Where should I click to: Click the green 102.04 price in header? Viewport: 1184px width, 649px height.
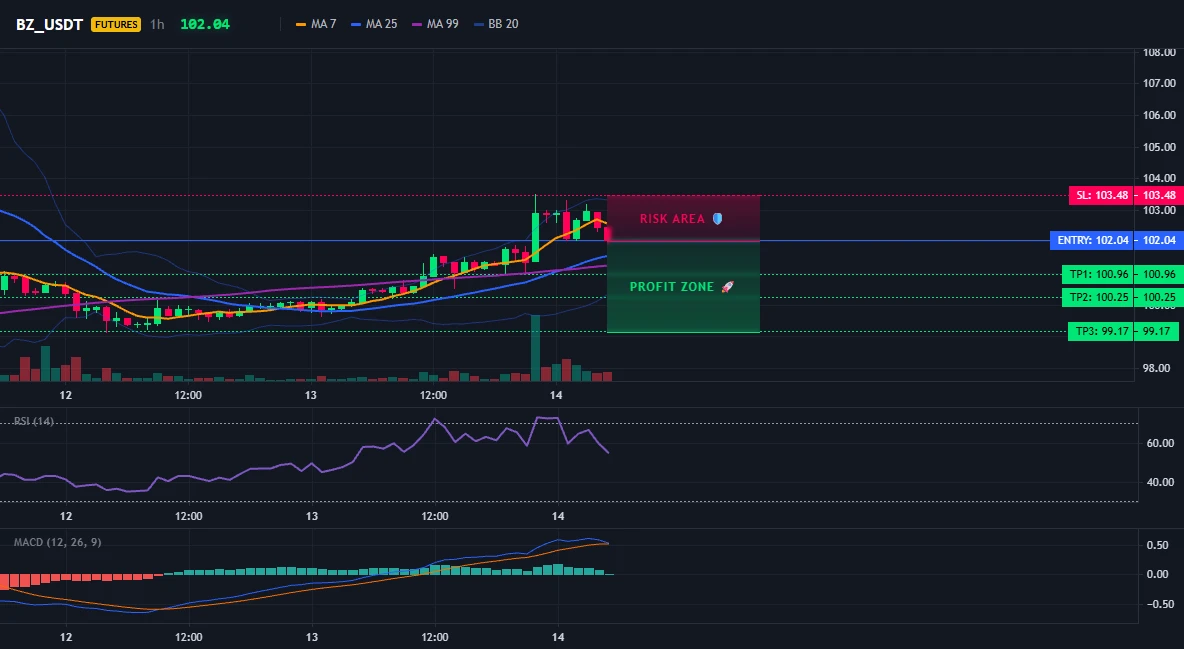[x=205, y=24]
